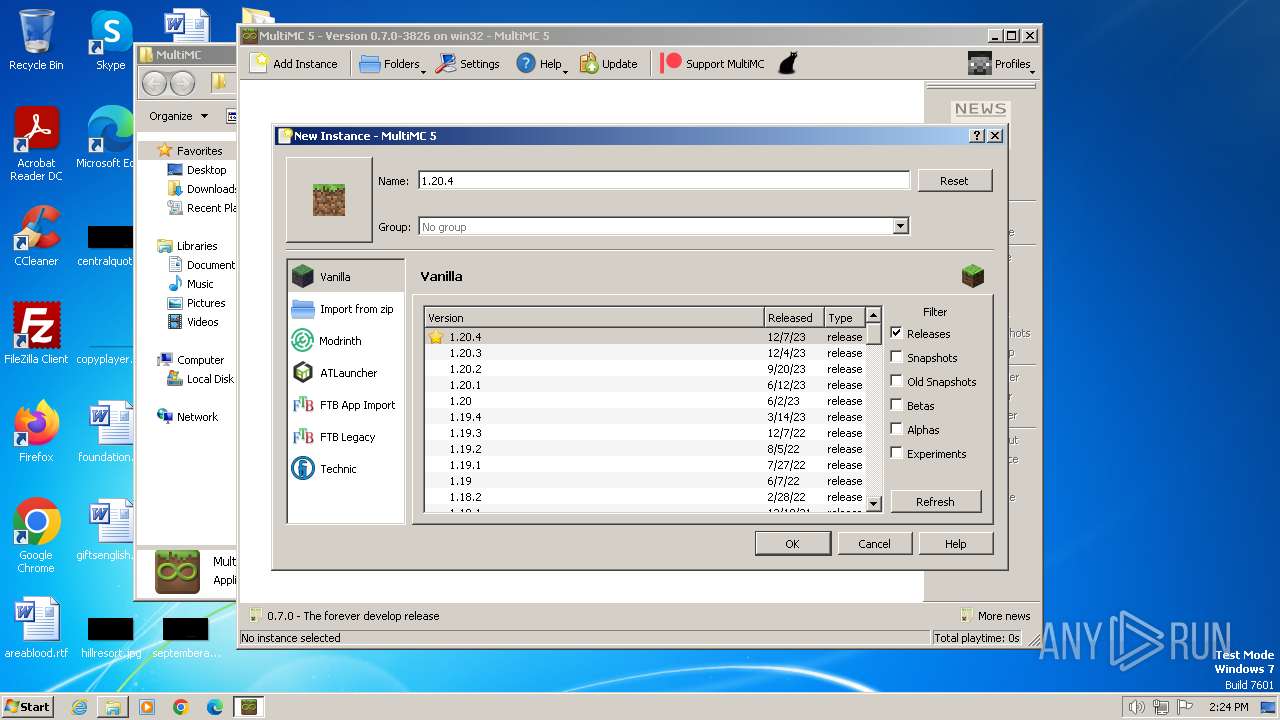Viewport: 1280px width, 720px height.
Task: Click the cat icon in toolbar
Action: [788, 63]
